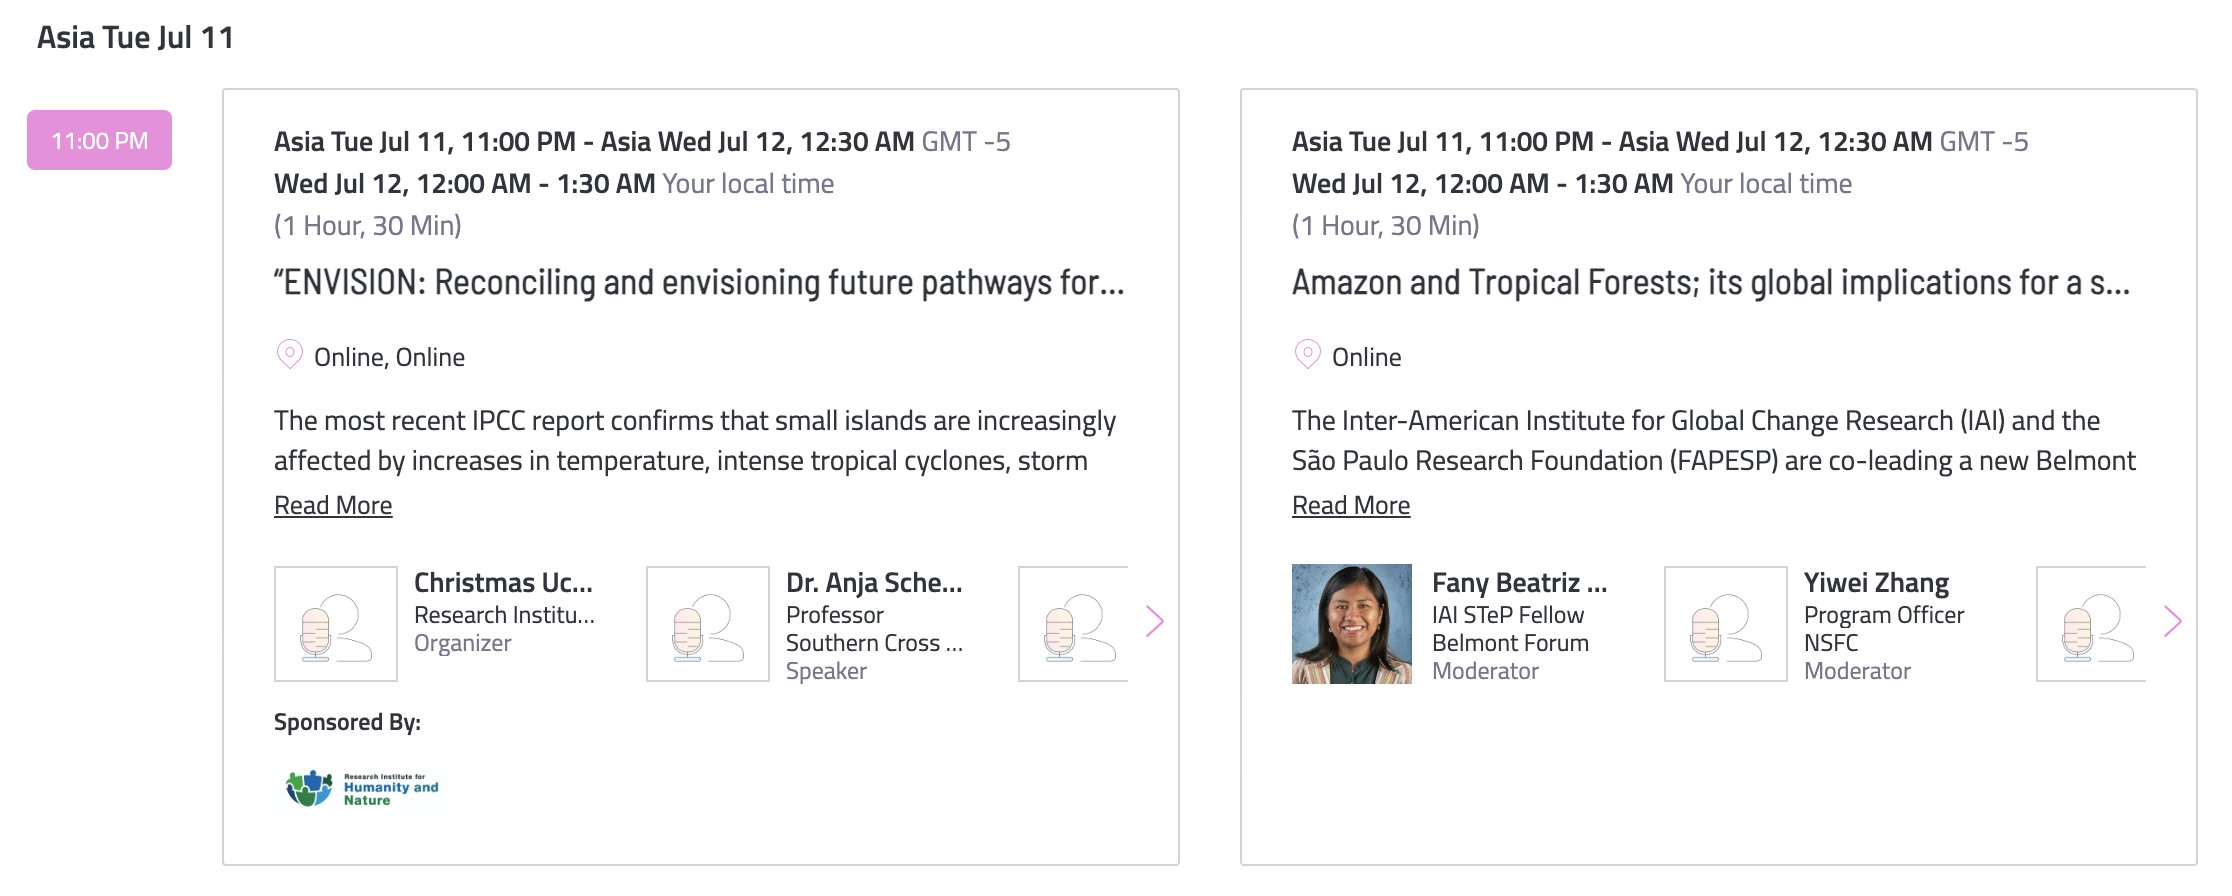The height and width of the screenshot is (896, 2232).
Task: Click Read More under Inter-American Institute description
Action: 1351,505
